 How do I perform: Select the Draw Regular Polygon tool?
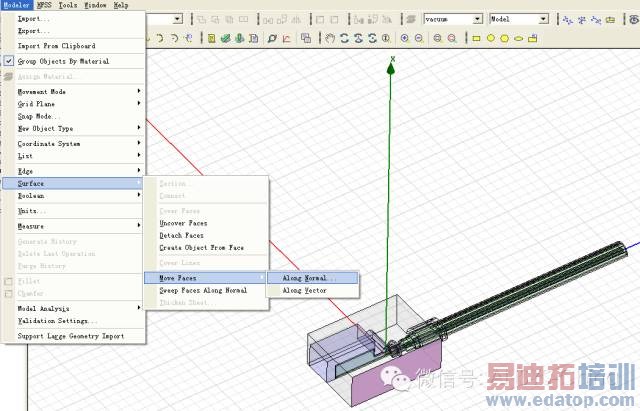coord(504,38)
